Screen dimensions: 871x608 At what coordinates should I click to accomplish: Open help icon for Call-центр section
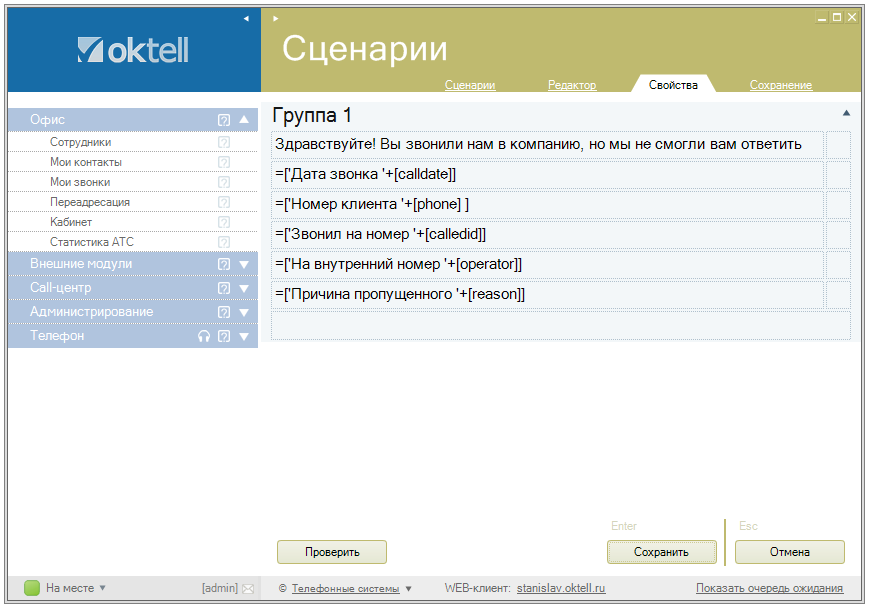click(x=224, y=288)
